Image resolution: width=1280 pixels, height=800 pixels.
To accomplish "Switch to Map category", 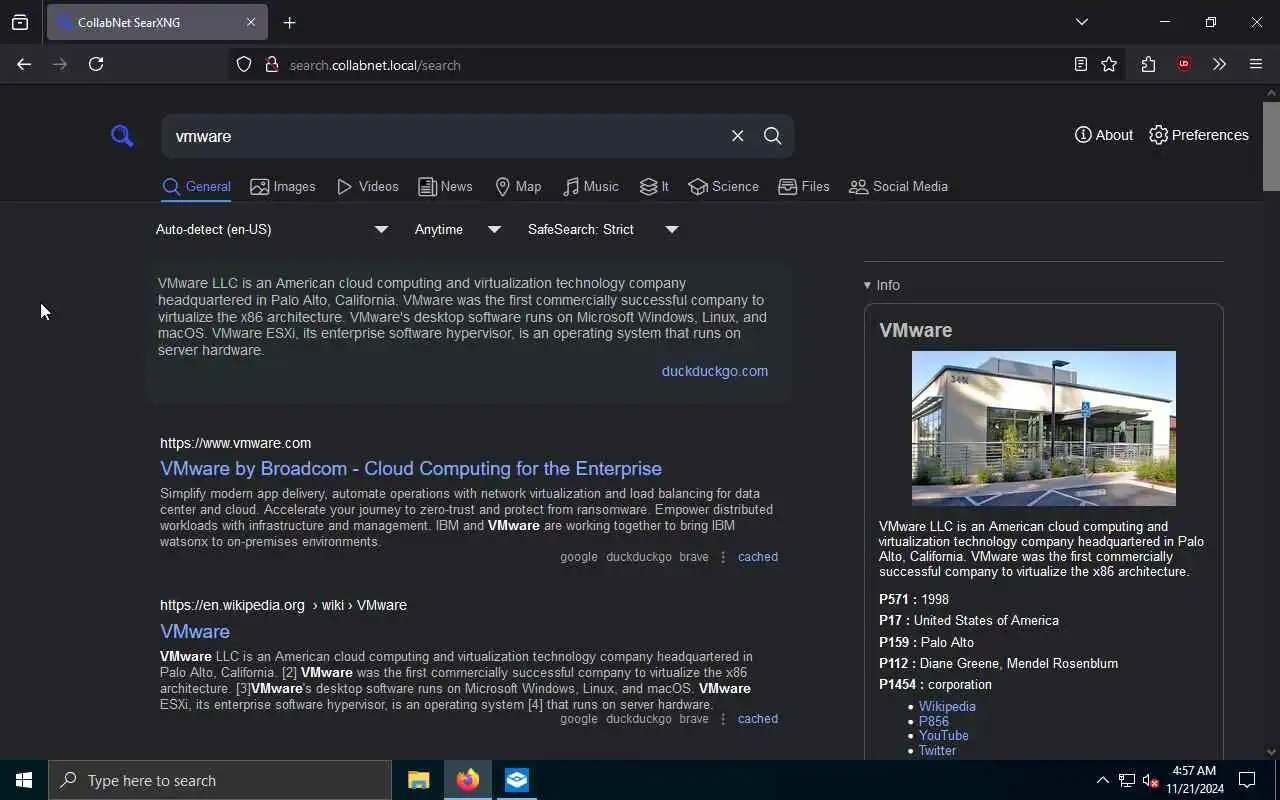I will coord(518,187).
